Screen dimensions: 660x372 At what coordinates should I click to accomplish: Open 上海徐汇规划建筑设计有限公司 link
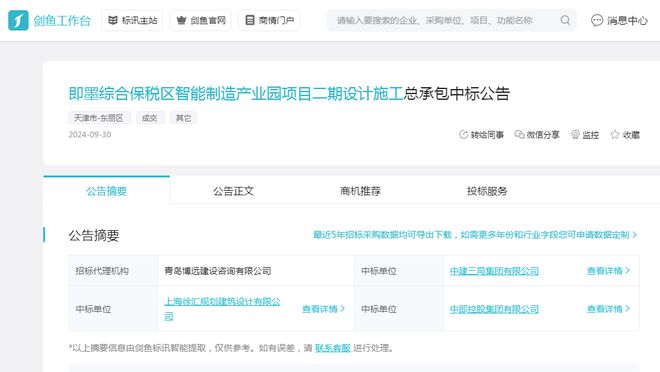coord(222,309)
